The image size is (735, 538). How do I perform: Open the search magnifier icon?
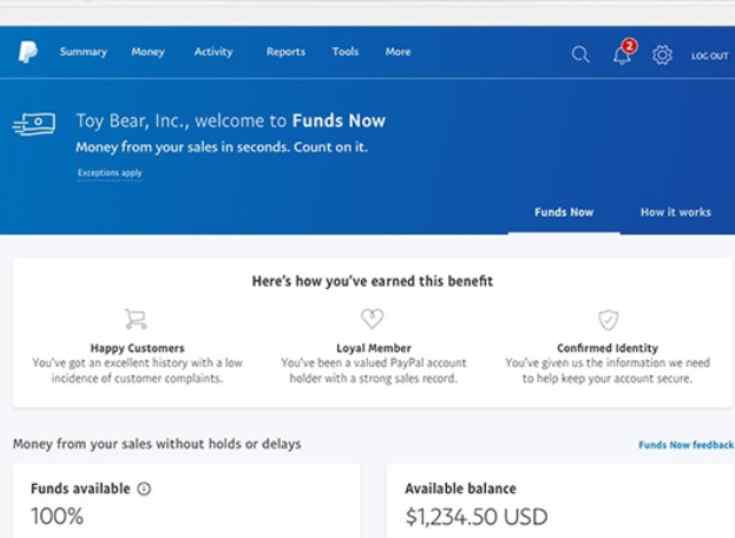tap(580, 54)
